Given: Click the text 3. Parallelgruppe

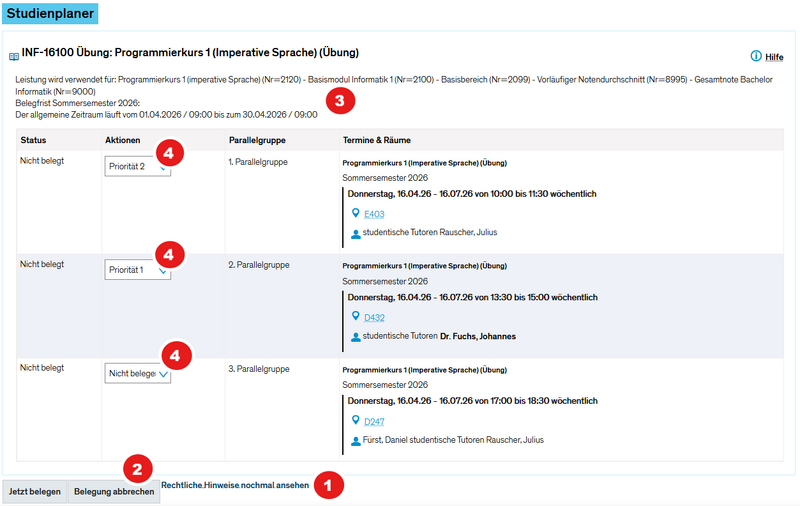Looking at the screenshot, I should tap(259, 369).
